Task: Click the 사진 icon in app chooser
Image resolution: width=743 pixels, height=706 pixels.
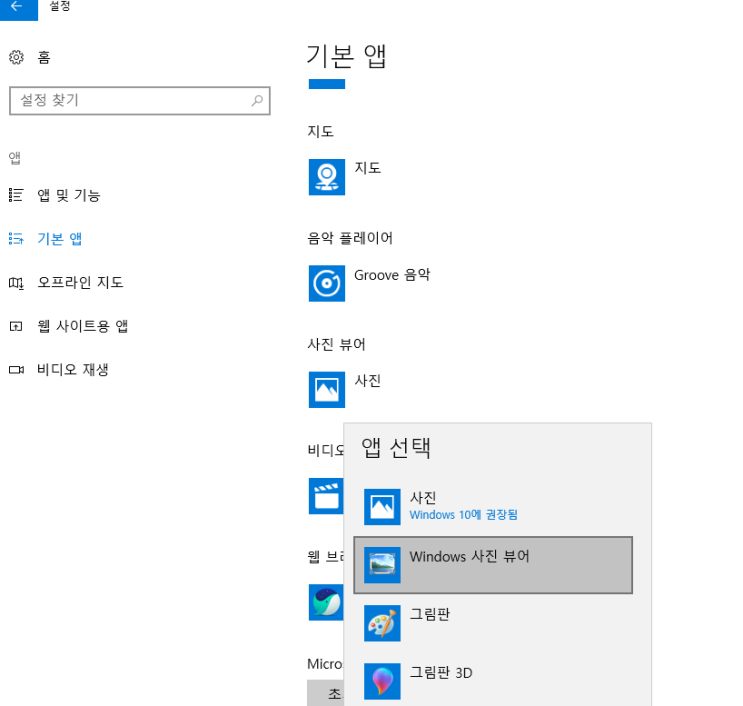Action: (382, 507)
